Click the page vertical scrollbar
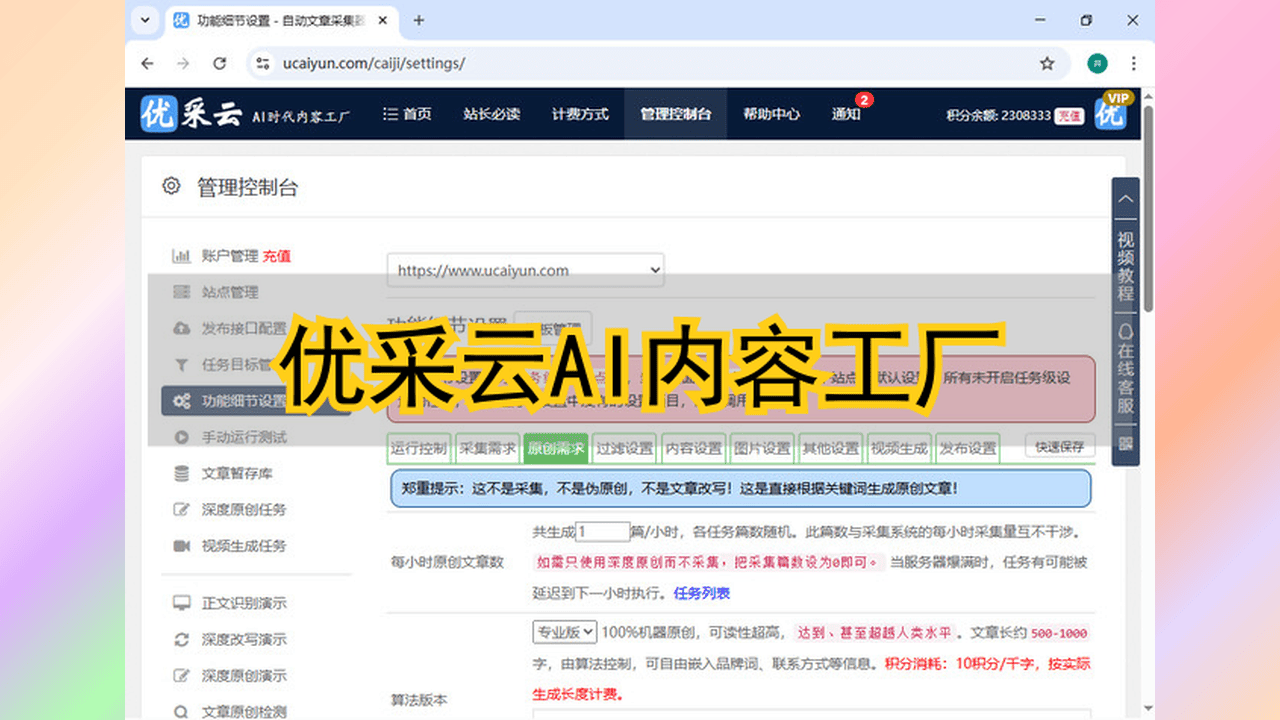1280x720 pixels. [x=1148, y=210]
